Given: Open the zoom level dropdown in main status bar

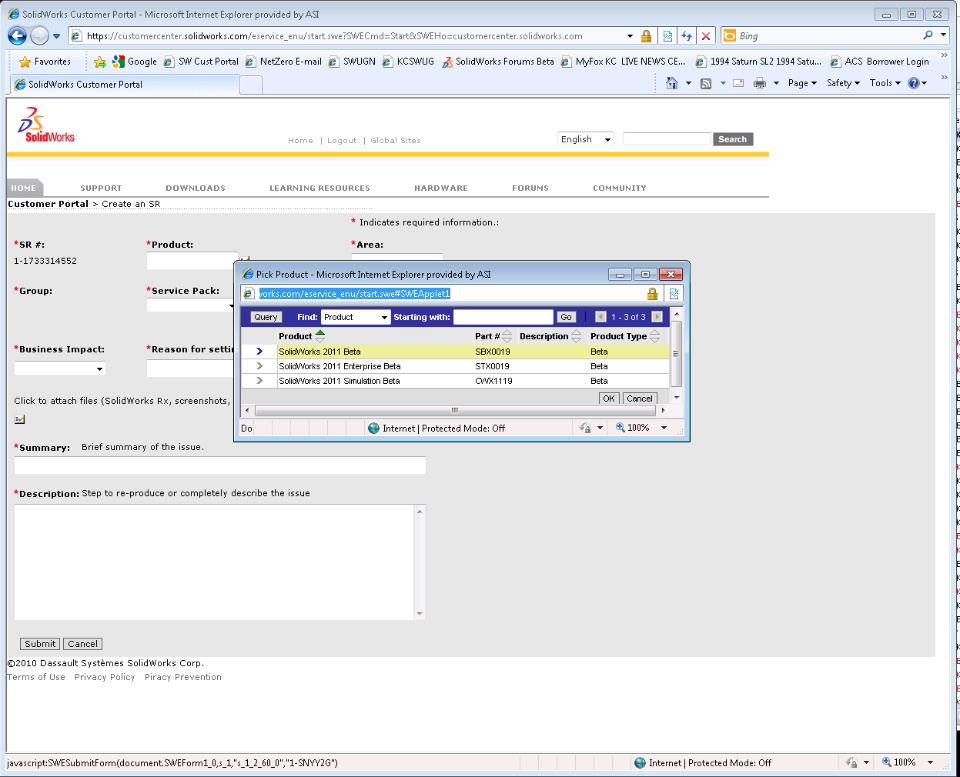Looking at the screenshot, I should pos(930,762).
